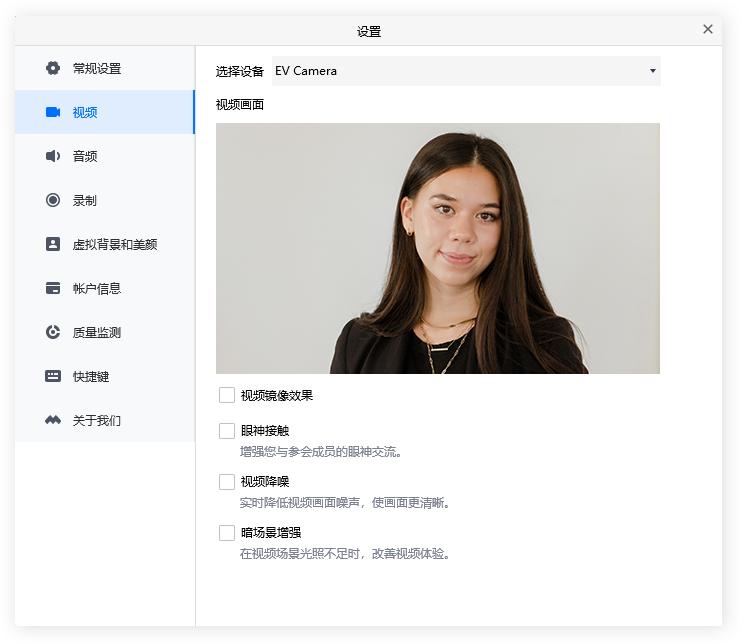This screenshot has width=741, height=644.
Task: Click the 选择设备 label
Action: (x=240, y=71)
